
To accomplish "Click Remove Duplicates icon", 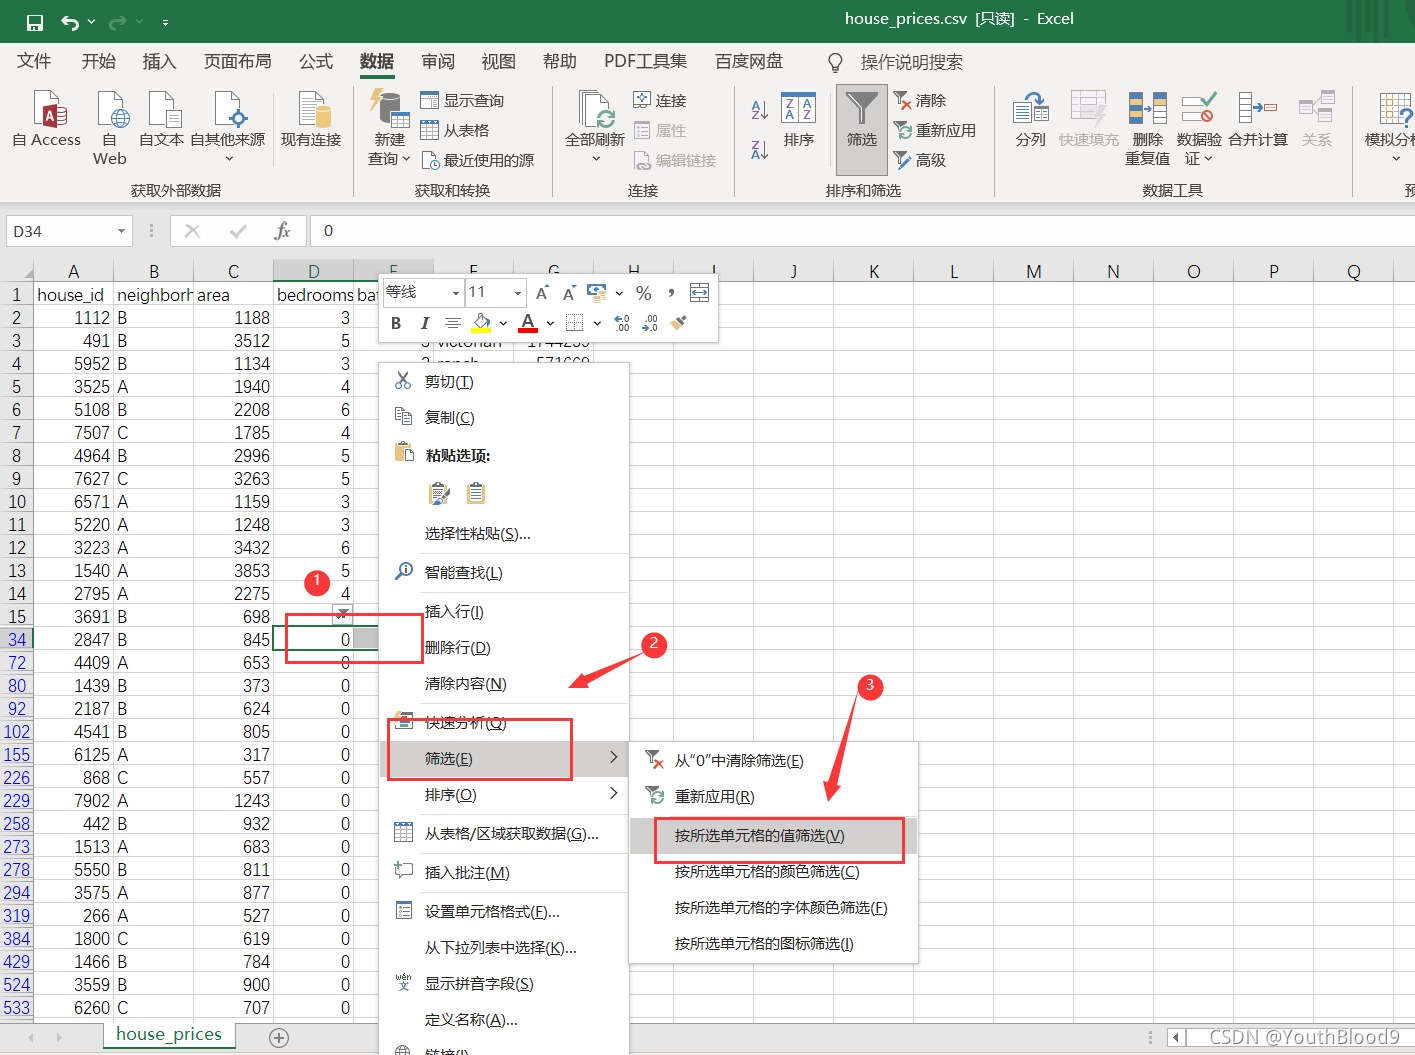I will point(1147,108).
